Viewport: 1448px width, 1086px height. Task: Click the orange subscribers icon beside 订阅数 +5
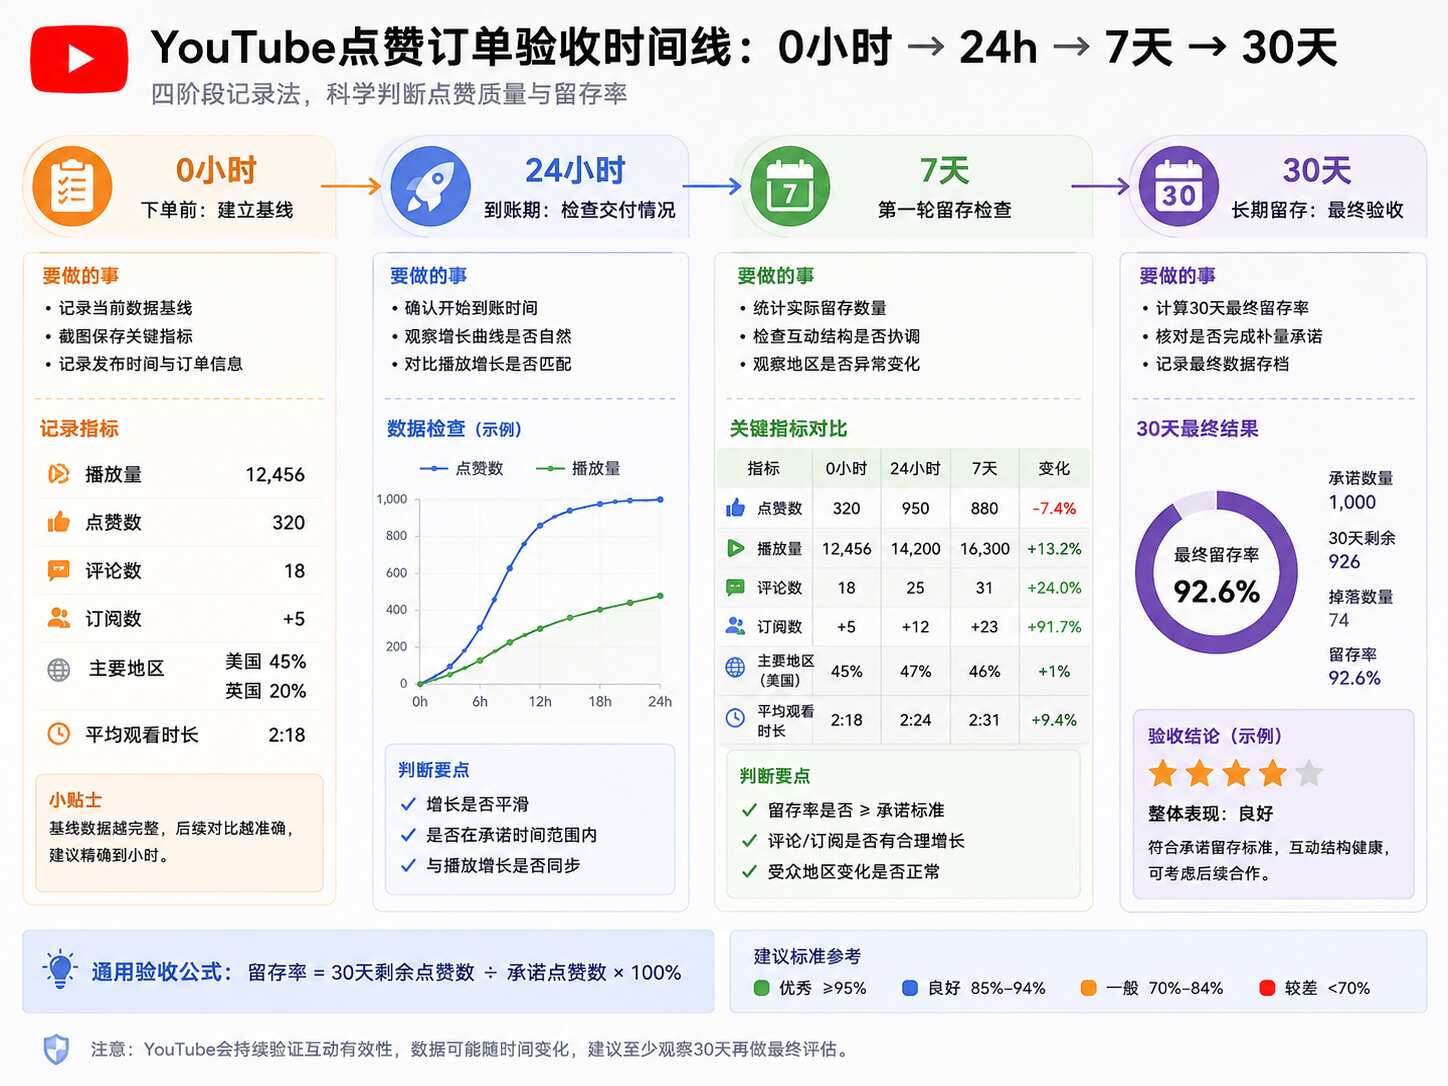[x=59, y=618]
